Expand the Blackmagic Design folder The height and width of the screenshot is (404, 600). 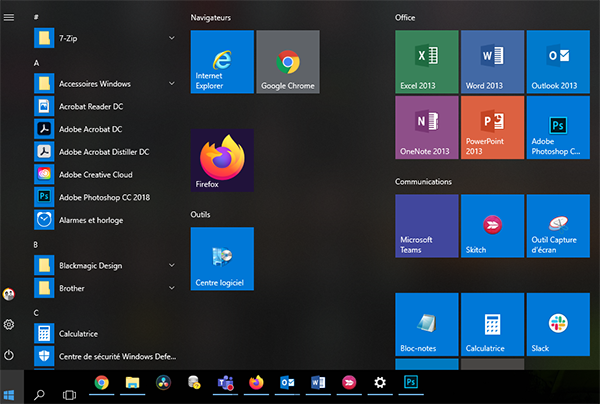tap(172, 265)
